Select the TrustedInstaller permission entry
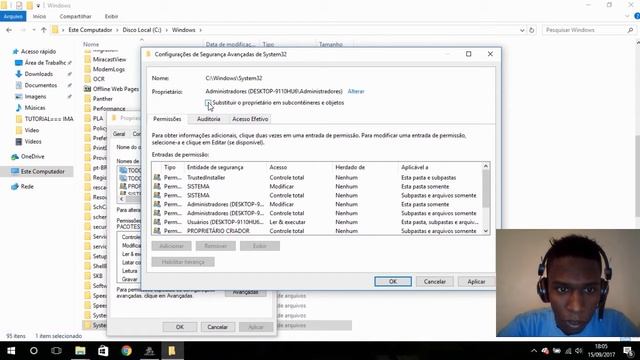Image resolution: width=640 pixels, height=360 pixels. [x=318, y=178]
